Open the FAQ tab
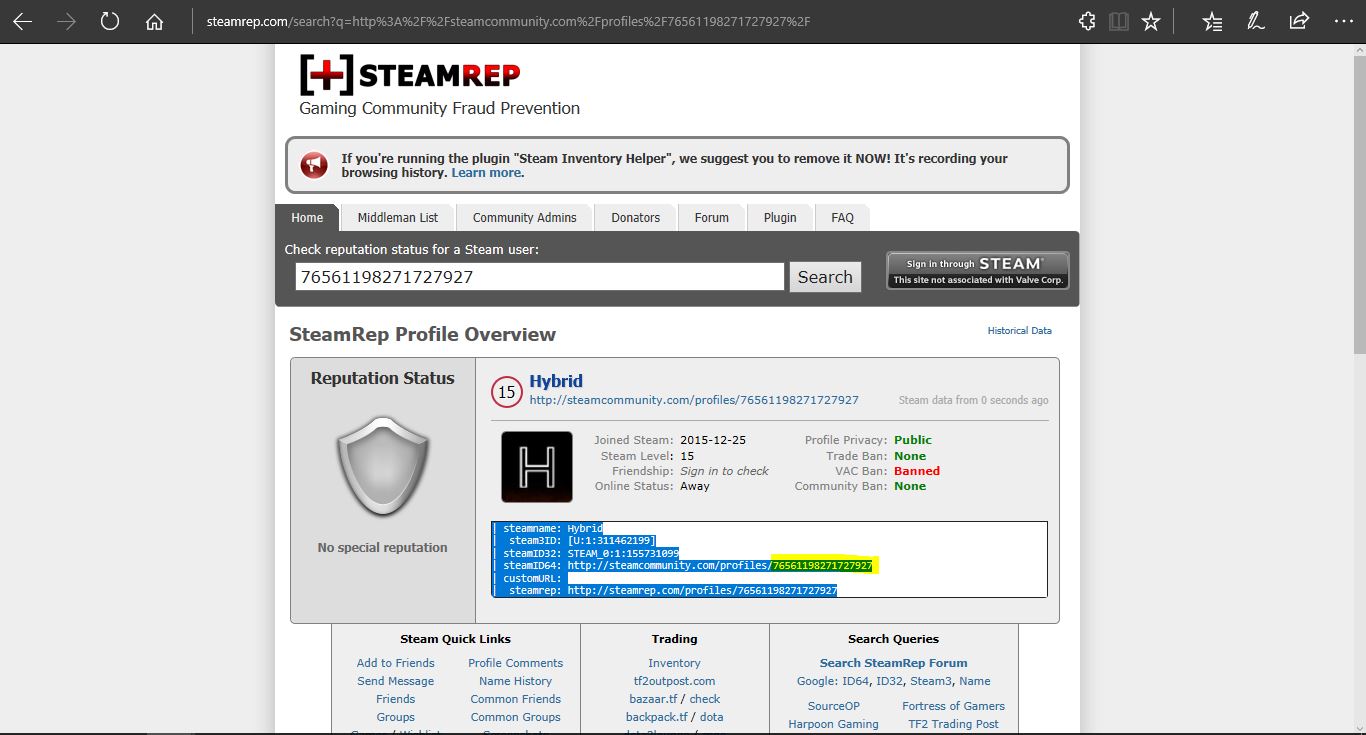 843,218
